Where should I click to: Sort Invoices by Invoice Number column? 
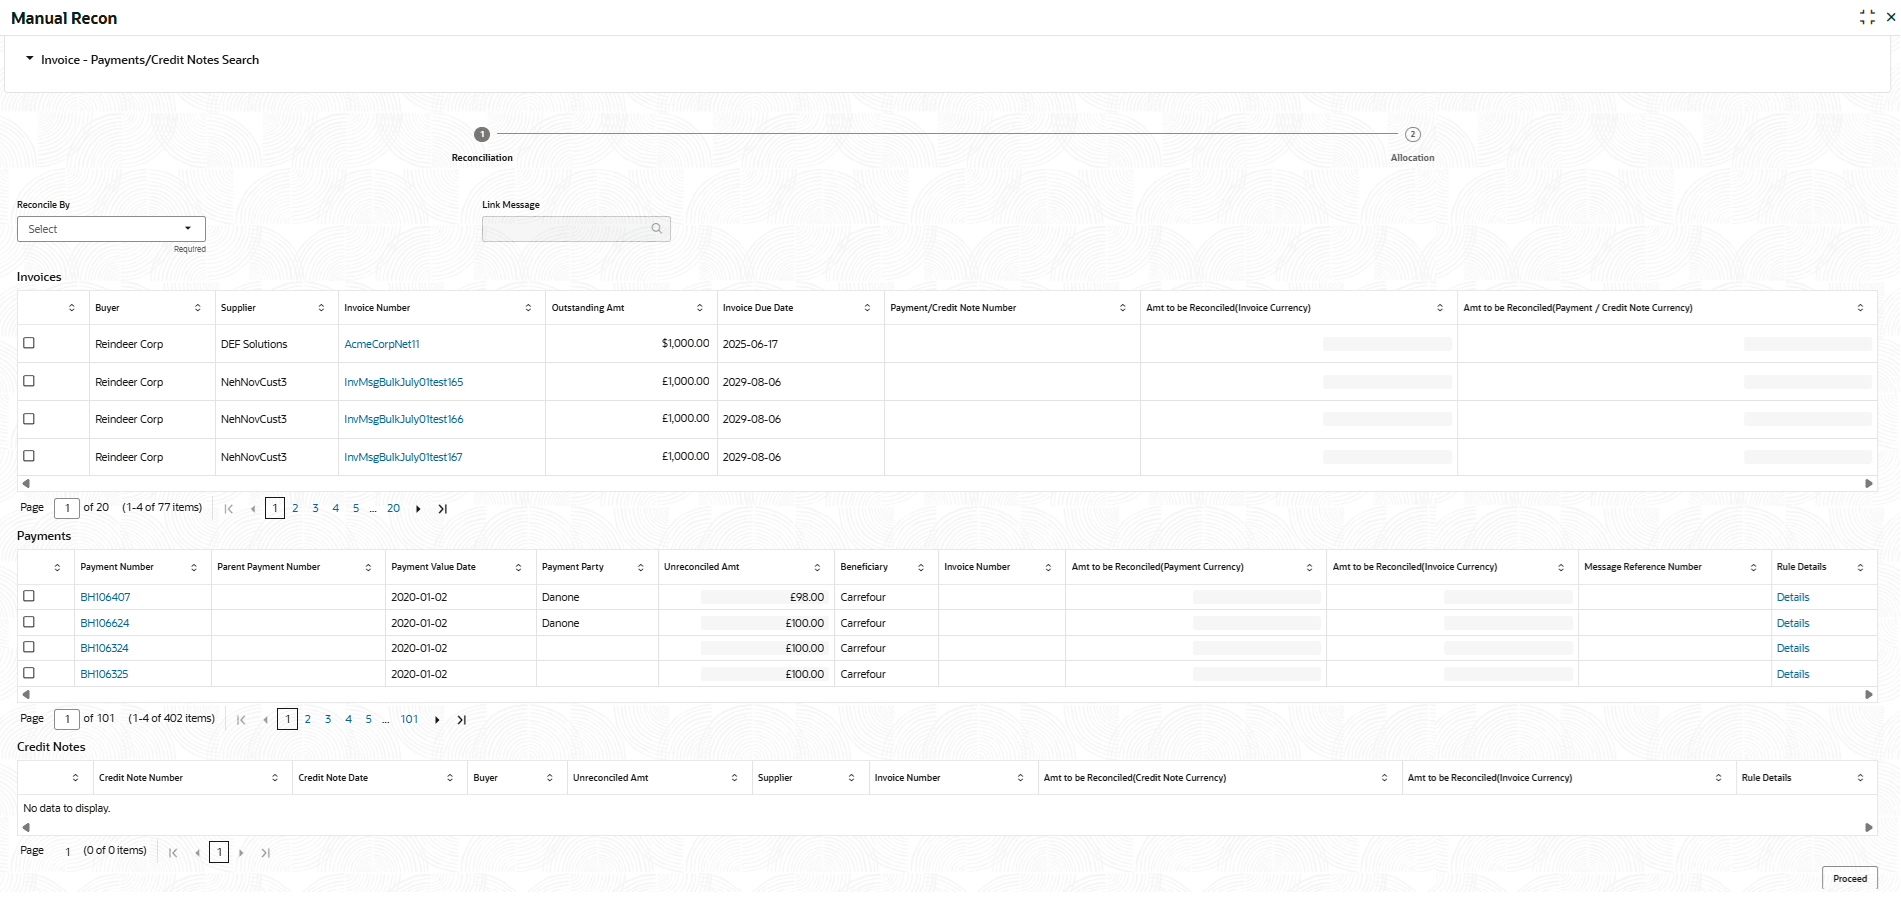tap(528, 308)
